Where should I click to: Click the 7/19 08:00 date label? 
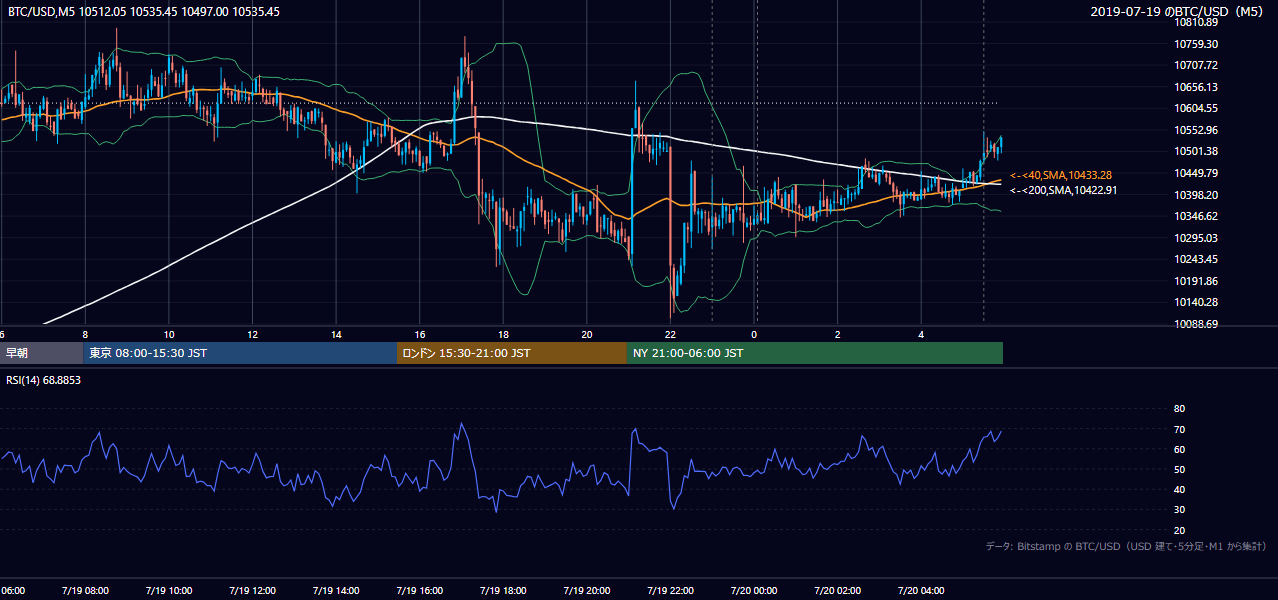85,591
